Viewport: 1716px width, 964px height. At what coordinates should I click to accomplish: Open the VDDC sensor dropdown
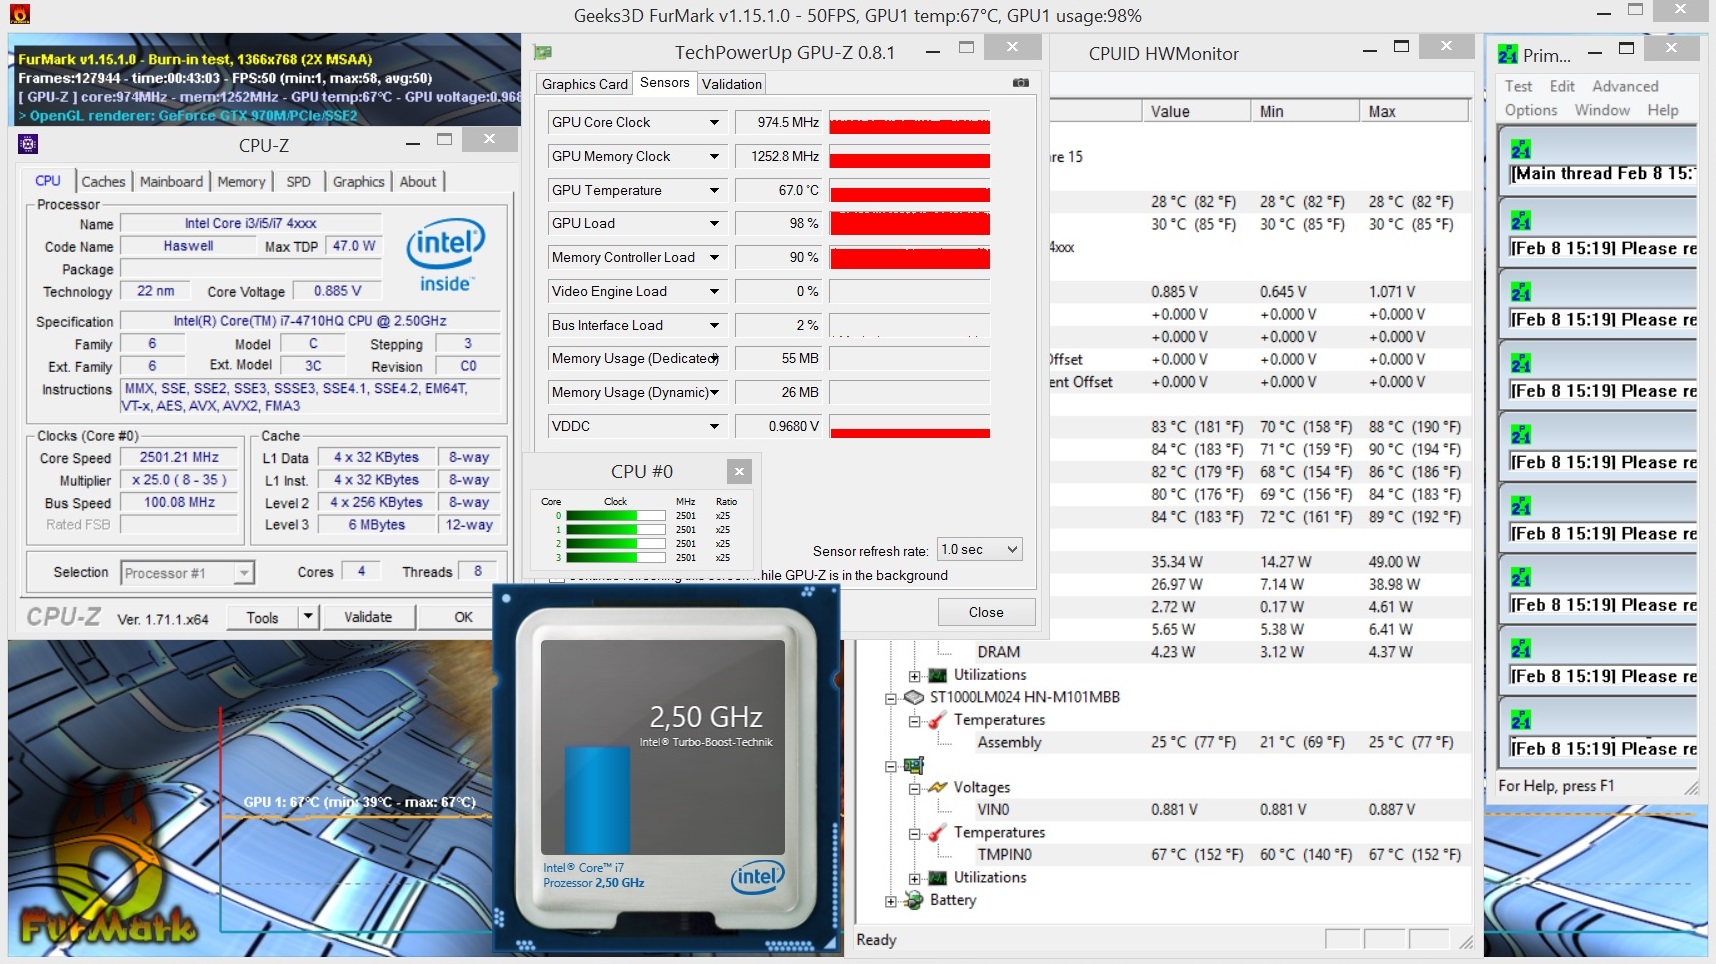714,427
